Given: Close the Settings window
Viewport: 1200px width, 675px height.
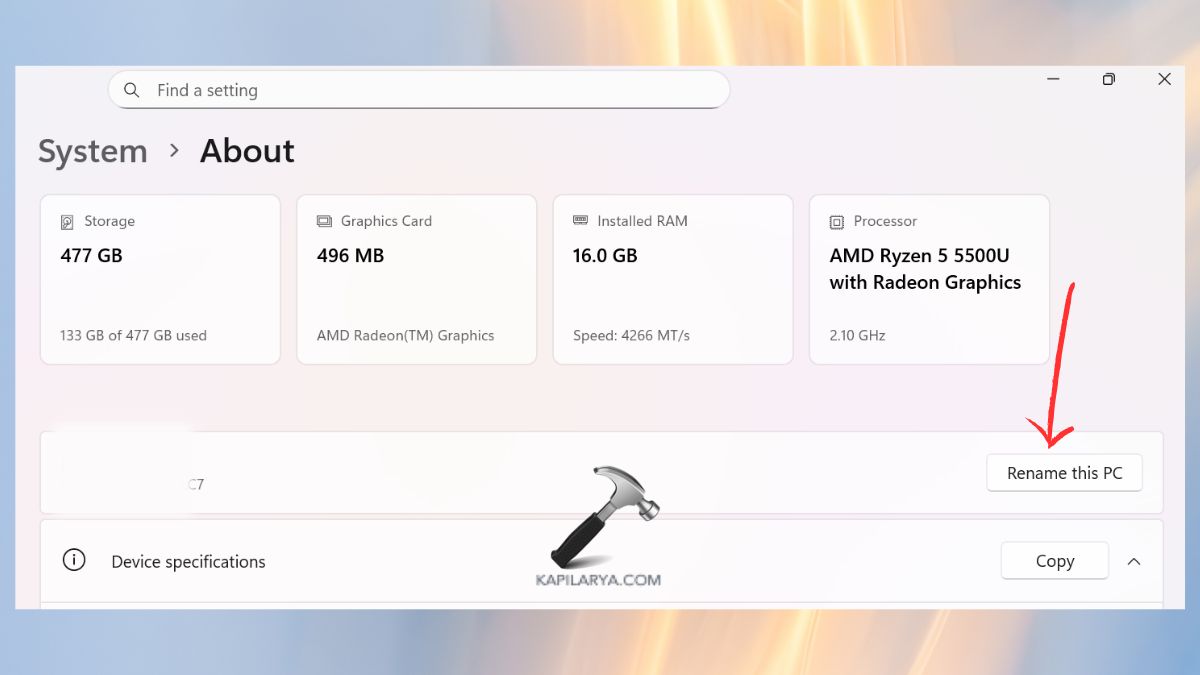Looking at the screenshot, I should 1164,79.
